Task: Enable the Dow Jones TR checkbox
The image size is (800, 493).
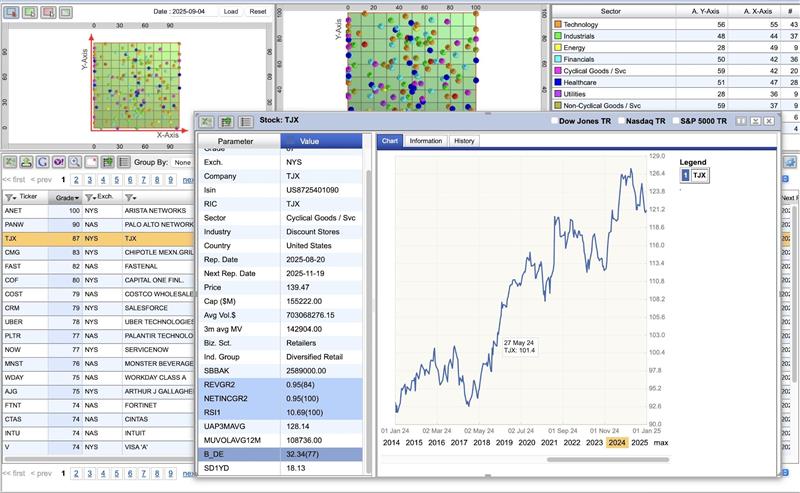Action: click(x=555, y=121)
